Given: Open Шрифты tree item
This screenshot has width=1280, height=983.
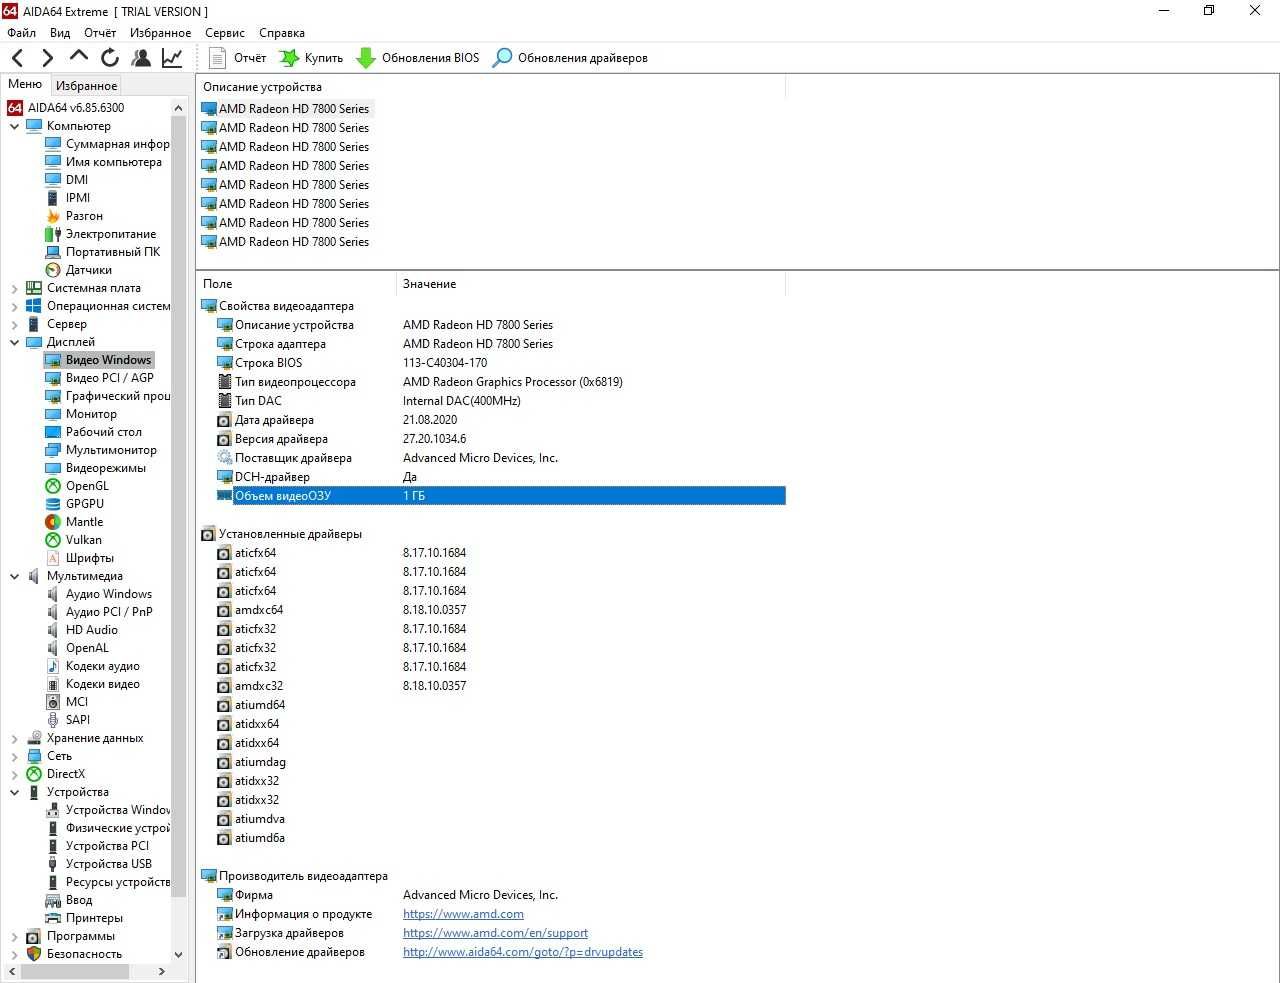Looking at the screenshot, I should [x=89, y=558].
